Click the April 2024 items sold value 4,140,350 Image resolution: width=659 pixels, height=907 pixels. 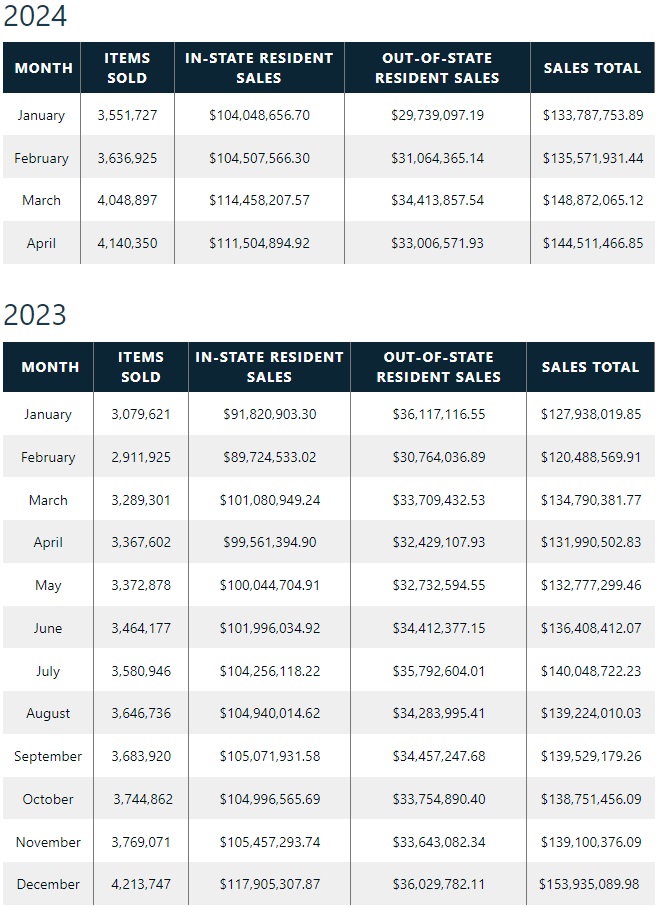click(x=127, y=243)
